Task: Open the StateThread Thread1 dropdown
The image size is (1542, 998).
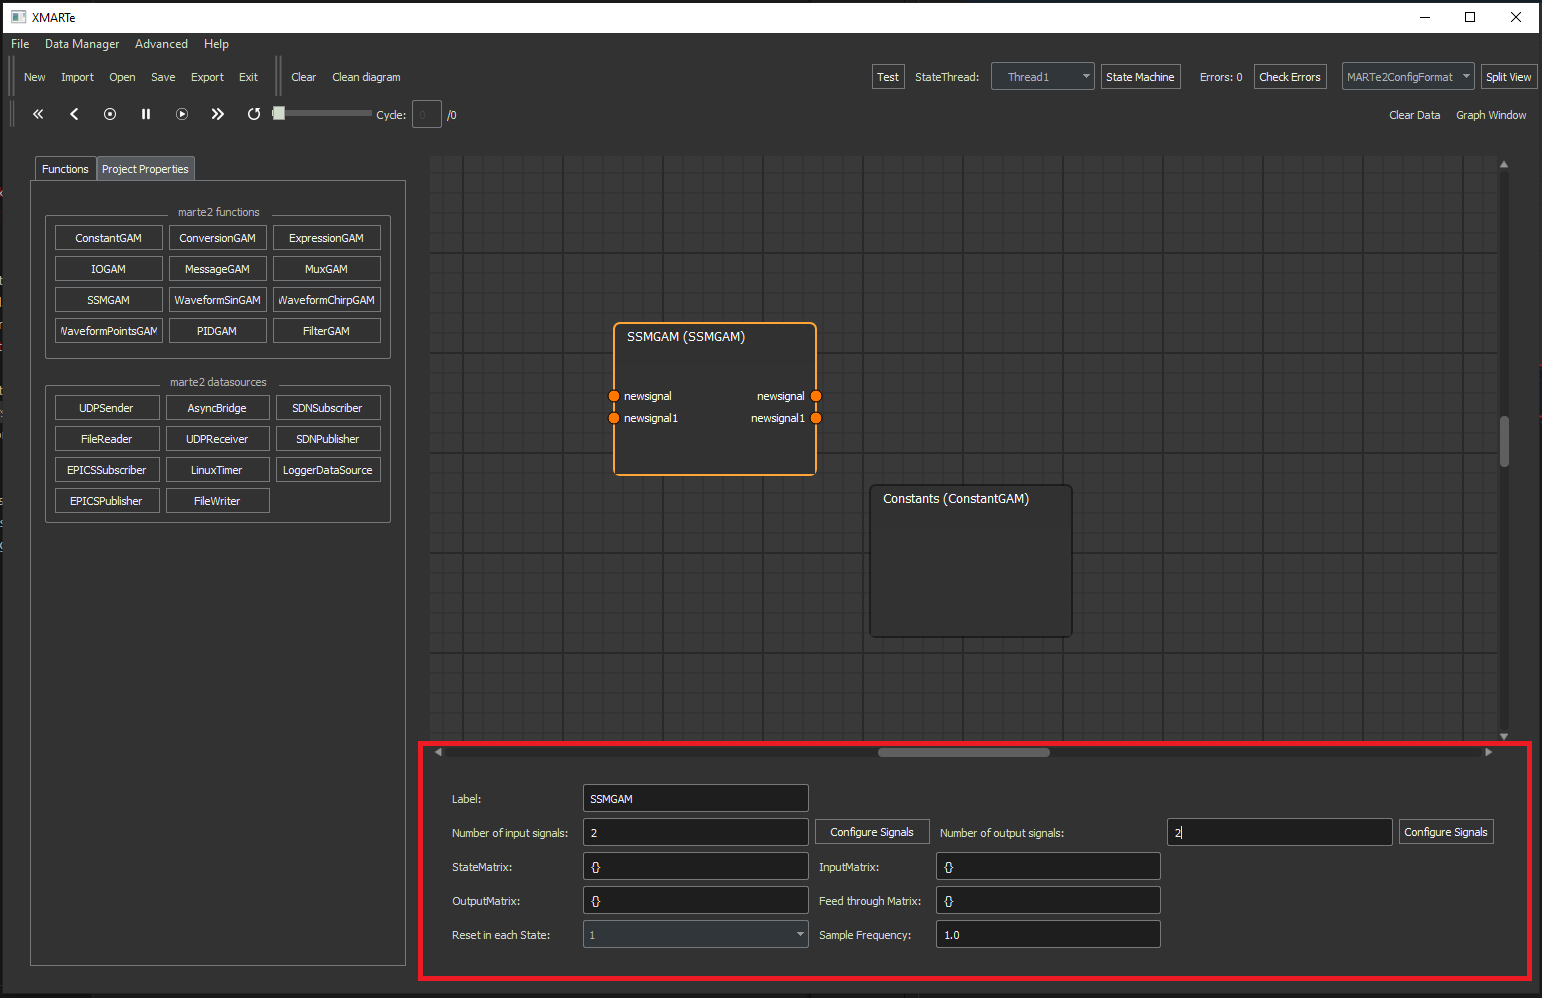Action: [1042, 77]
